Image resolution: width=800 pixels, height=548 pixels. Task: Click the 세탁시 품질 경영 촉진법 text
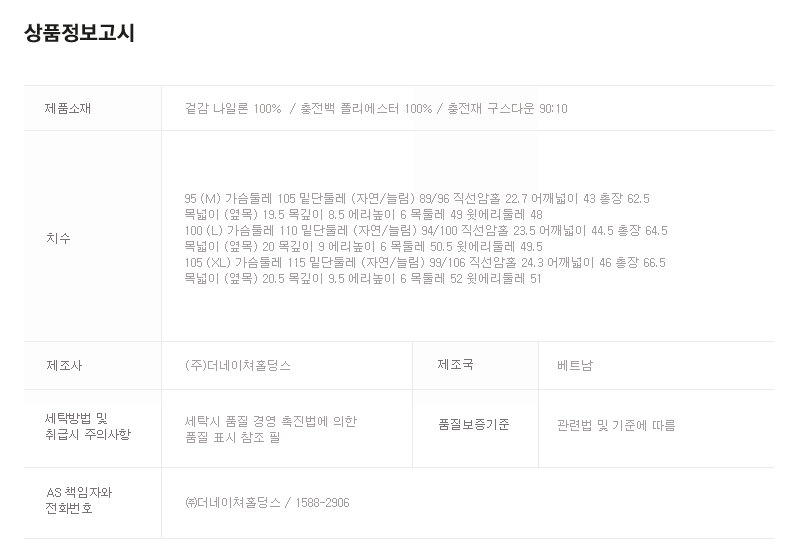point(271,421)
